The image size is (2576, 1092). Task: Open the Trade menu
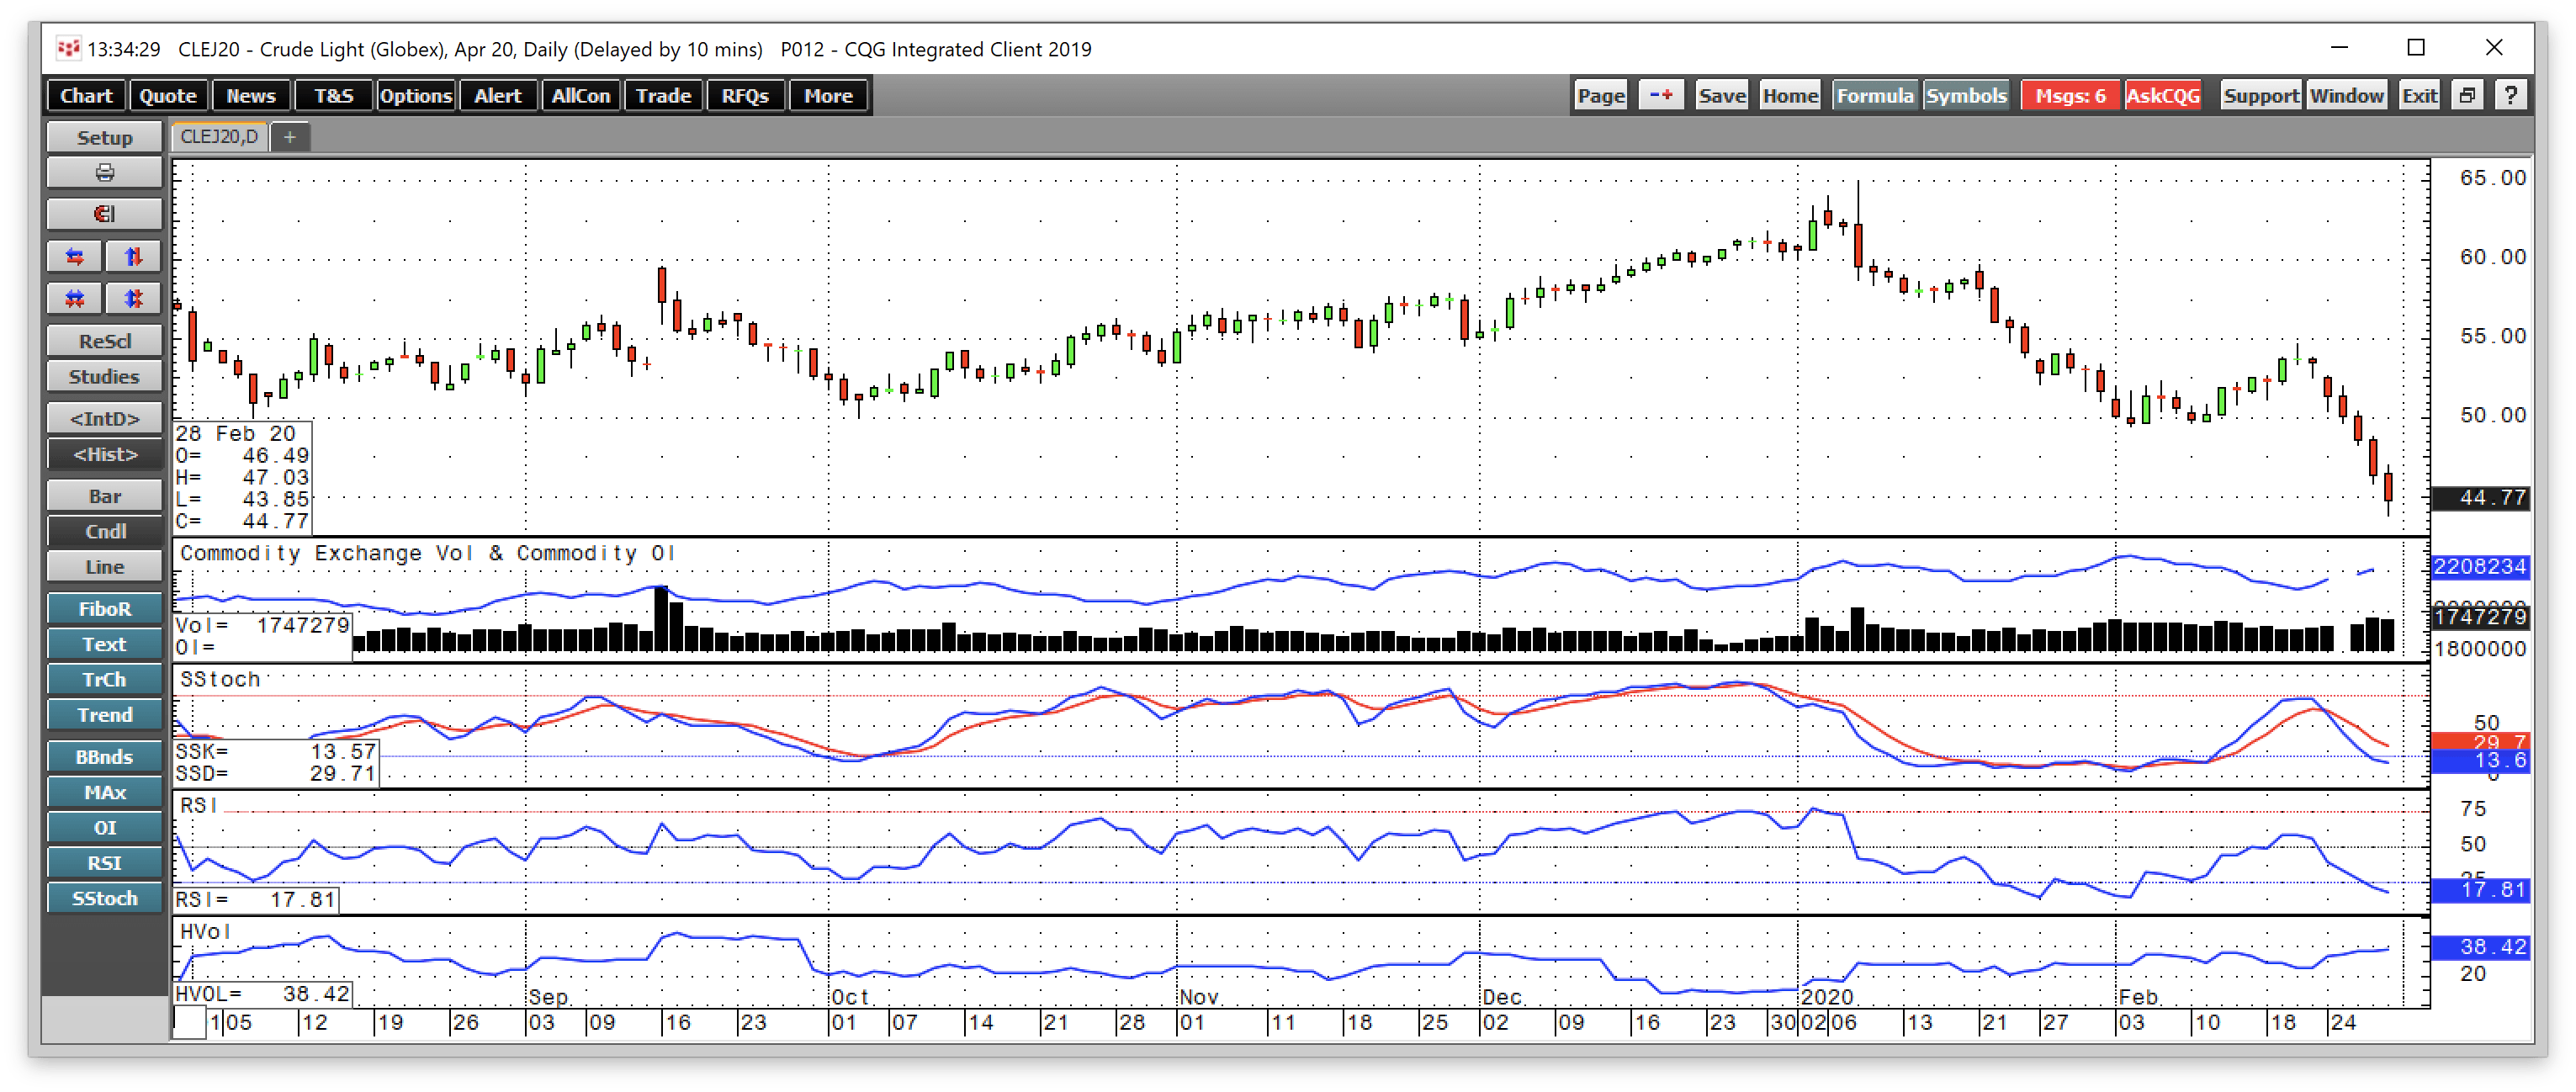[x=663, y=96]
